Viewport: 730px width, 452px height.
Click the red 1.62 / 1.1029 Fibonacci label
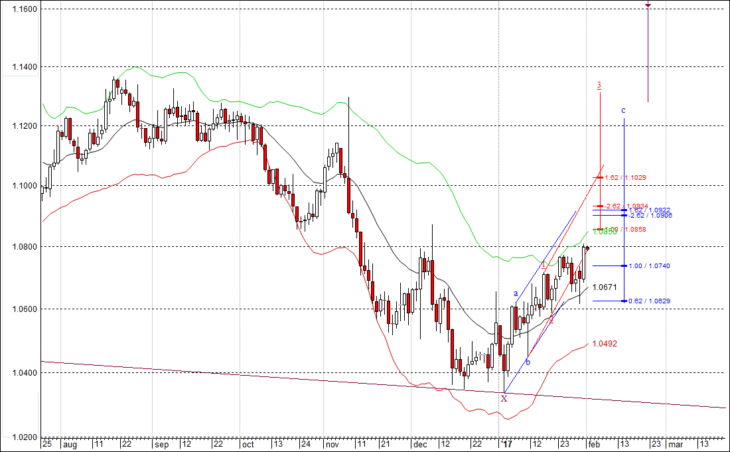625,178
